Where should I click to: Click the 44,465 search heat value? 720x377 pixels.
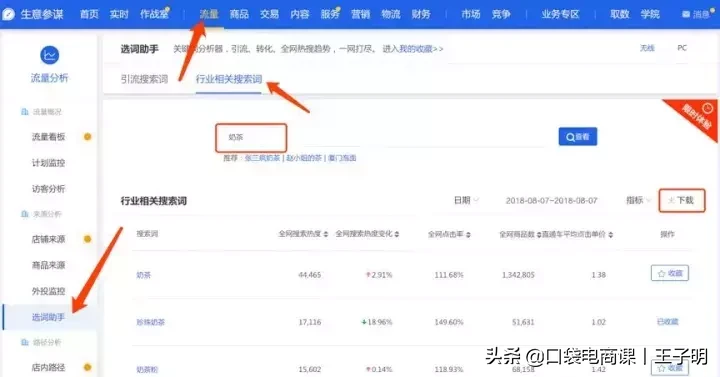pyautogui.click(x=309, y=275)
